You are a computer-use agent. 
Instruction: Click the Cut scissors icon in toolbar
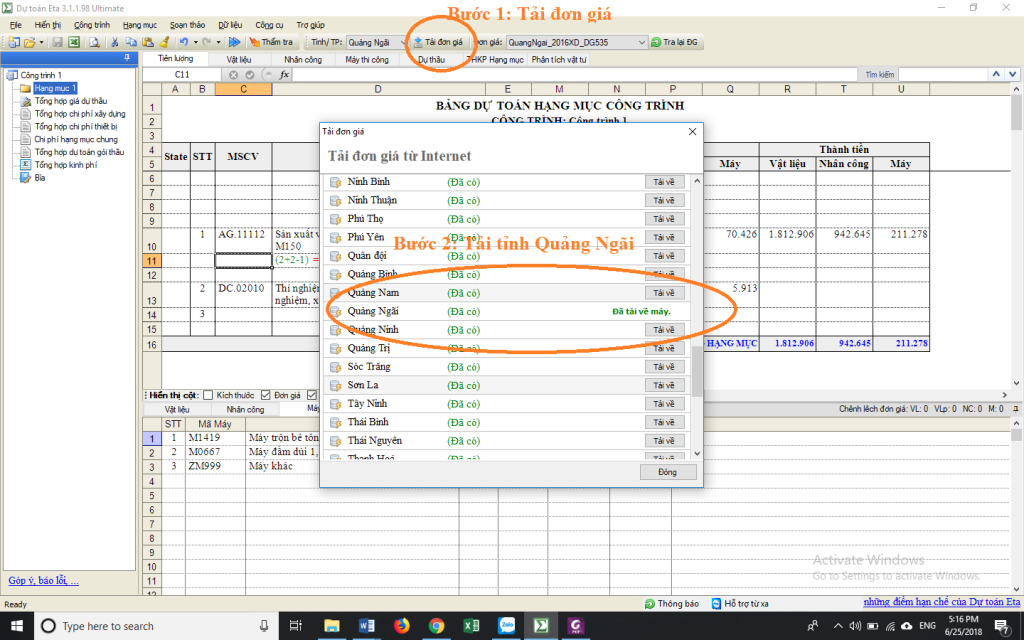pos(115,42)
